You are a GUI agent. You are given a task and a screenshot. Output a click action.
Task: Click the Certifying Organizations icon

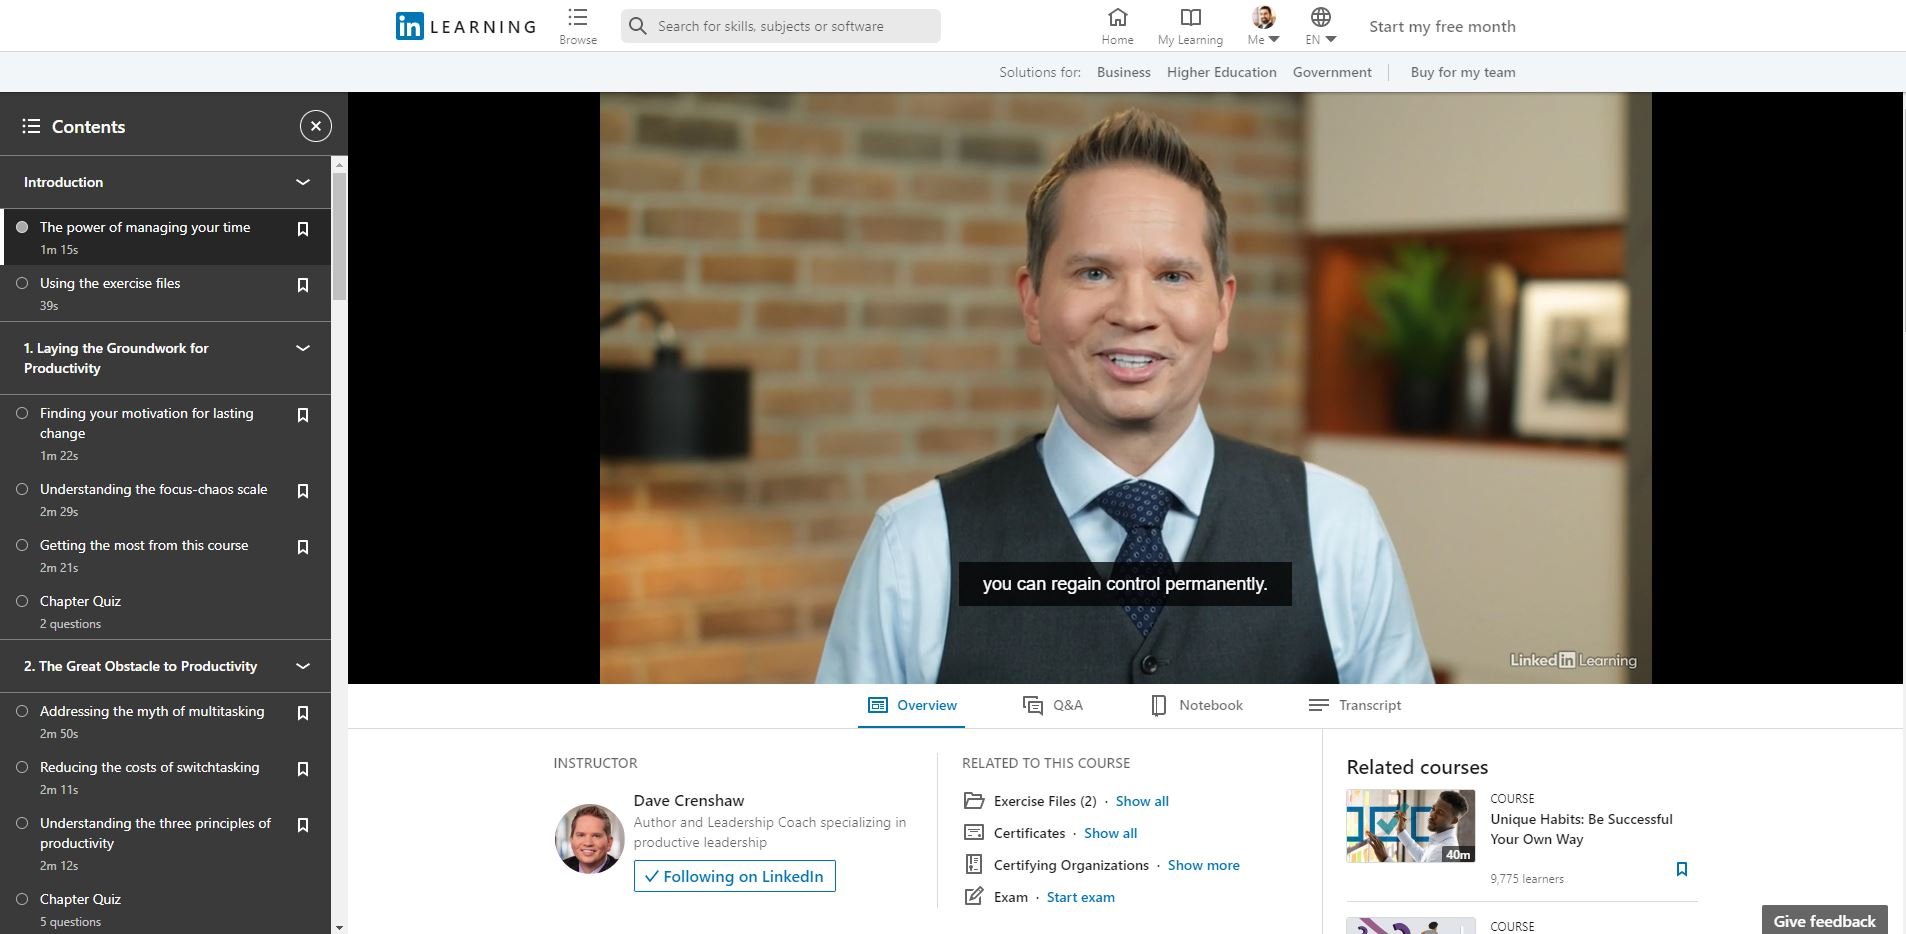pos(974,865)
